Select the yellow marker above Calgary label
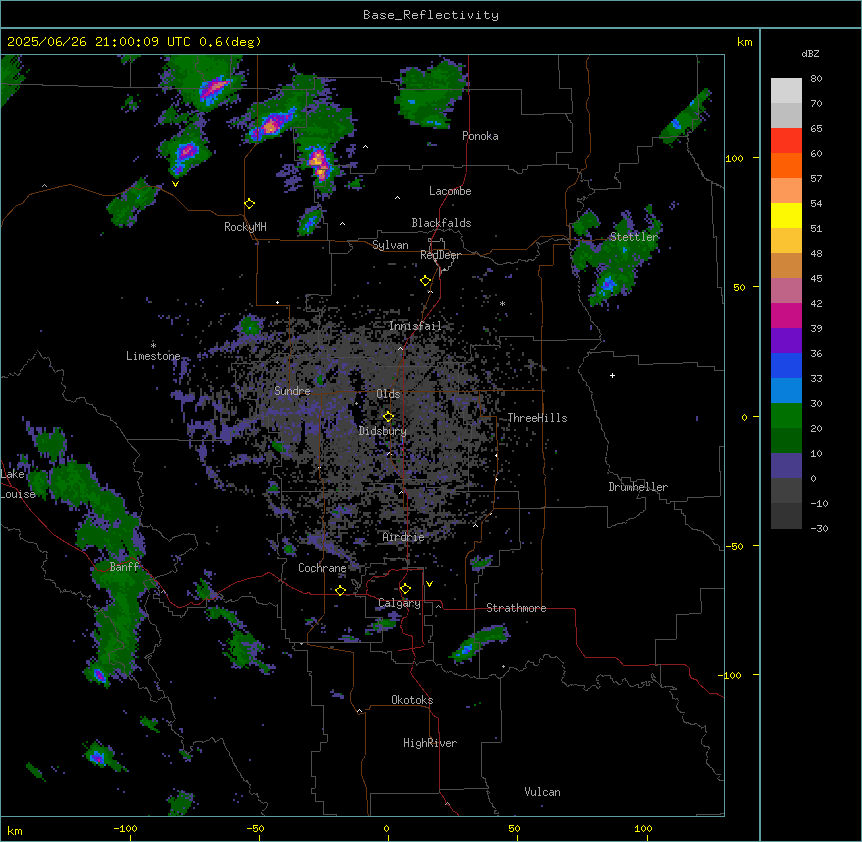 (x=405, y=589)
